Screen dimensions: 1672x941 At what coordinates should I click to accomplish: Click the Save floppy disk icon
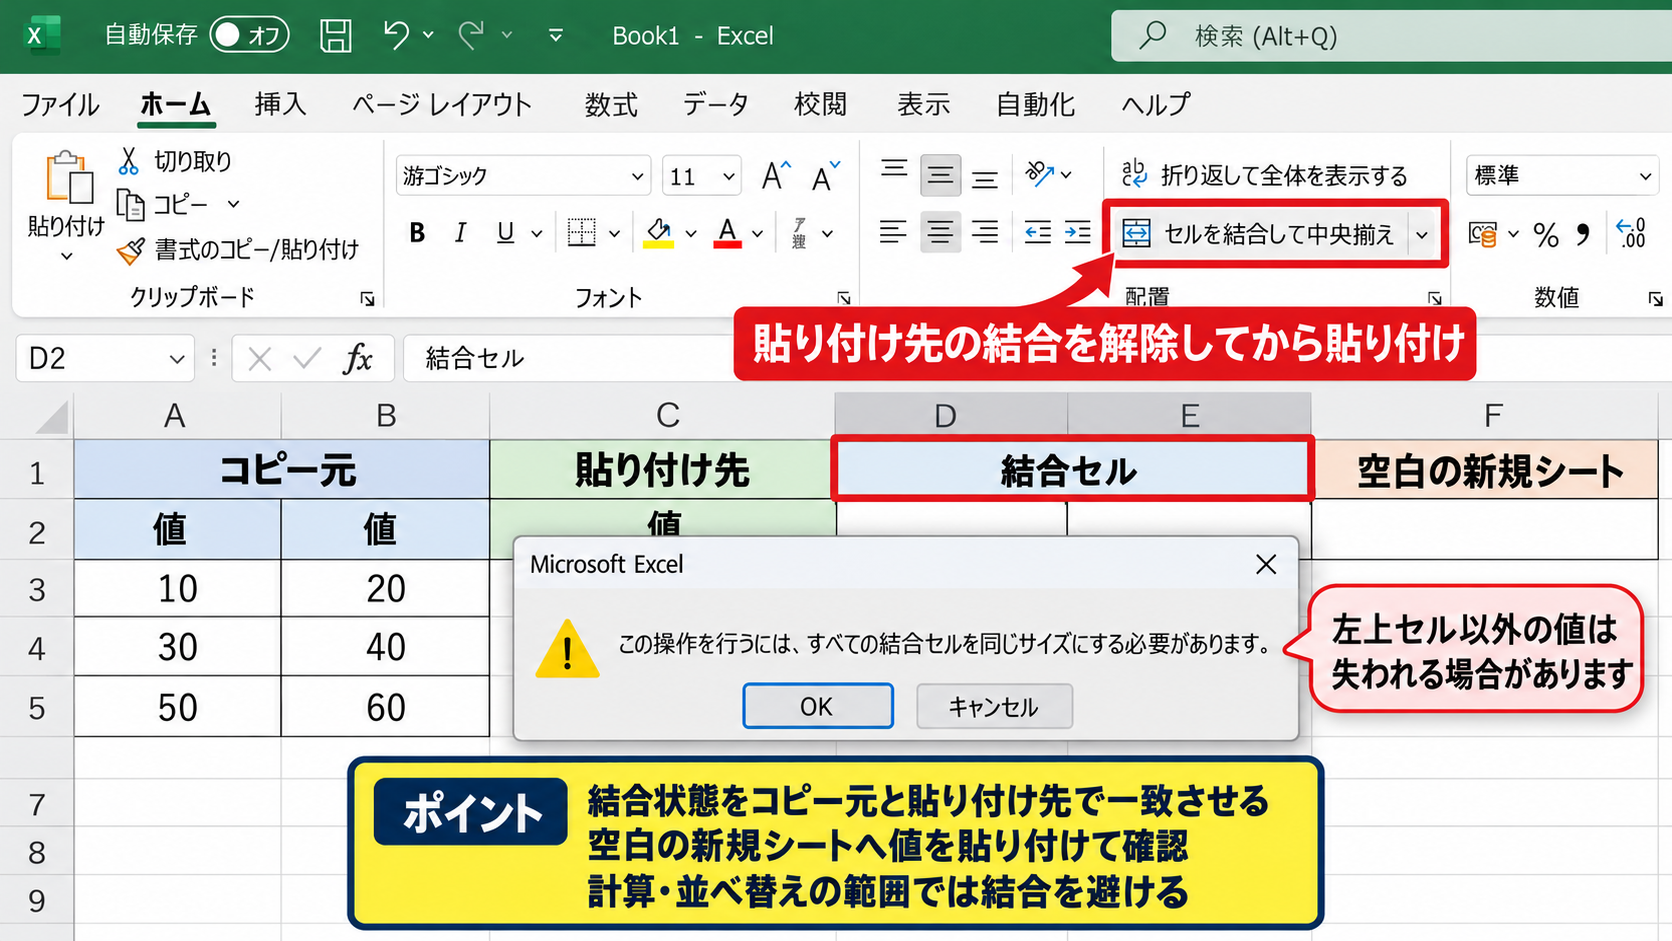[336, 35]
